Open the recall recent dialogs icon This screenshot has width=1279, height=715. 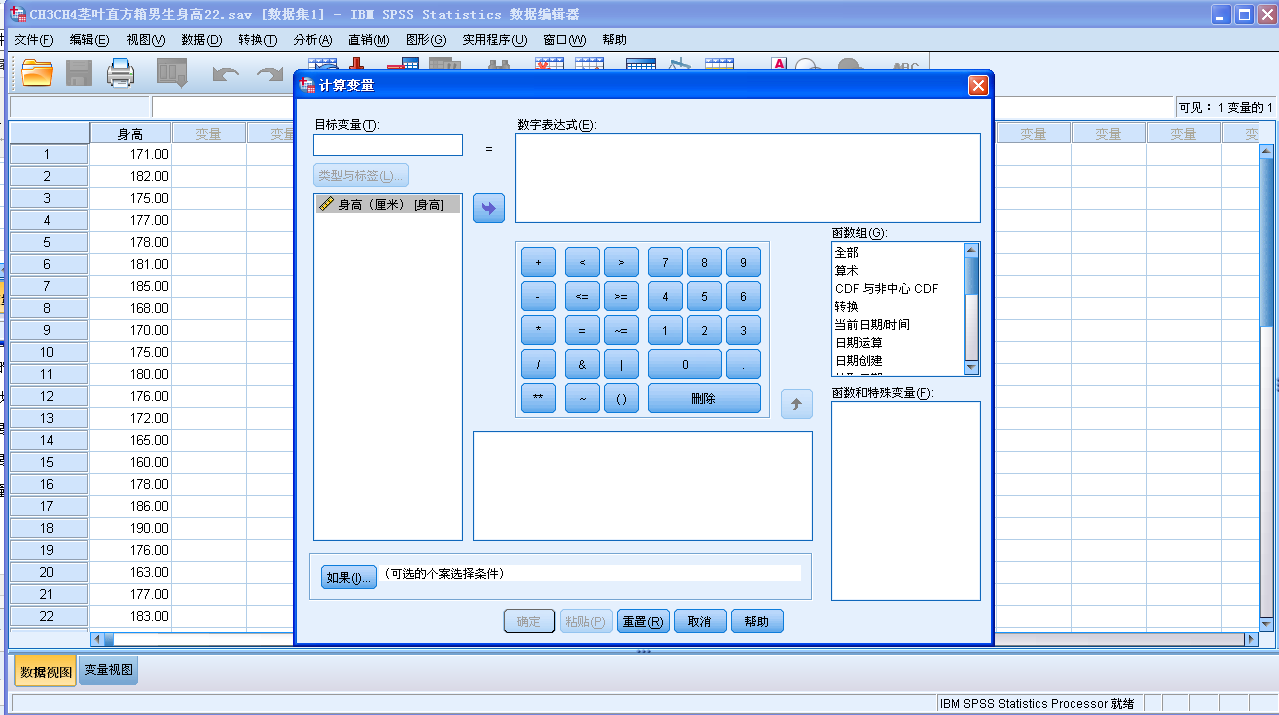pos(172,73)
